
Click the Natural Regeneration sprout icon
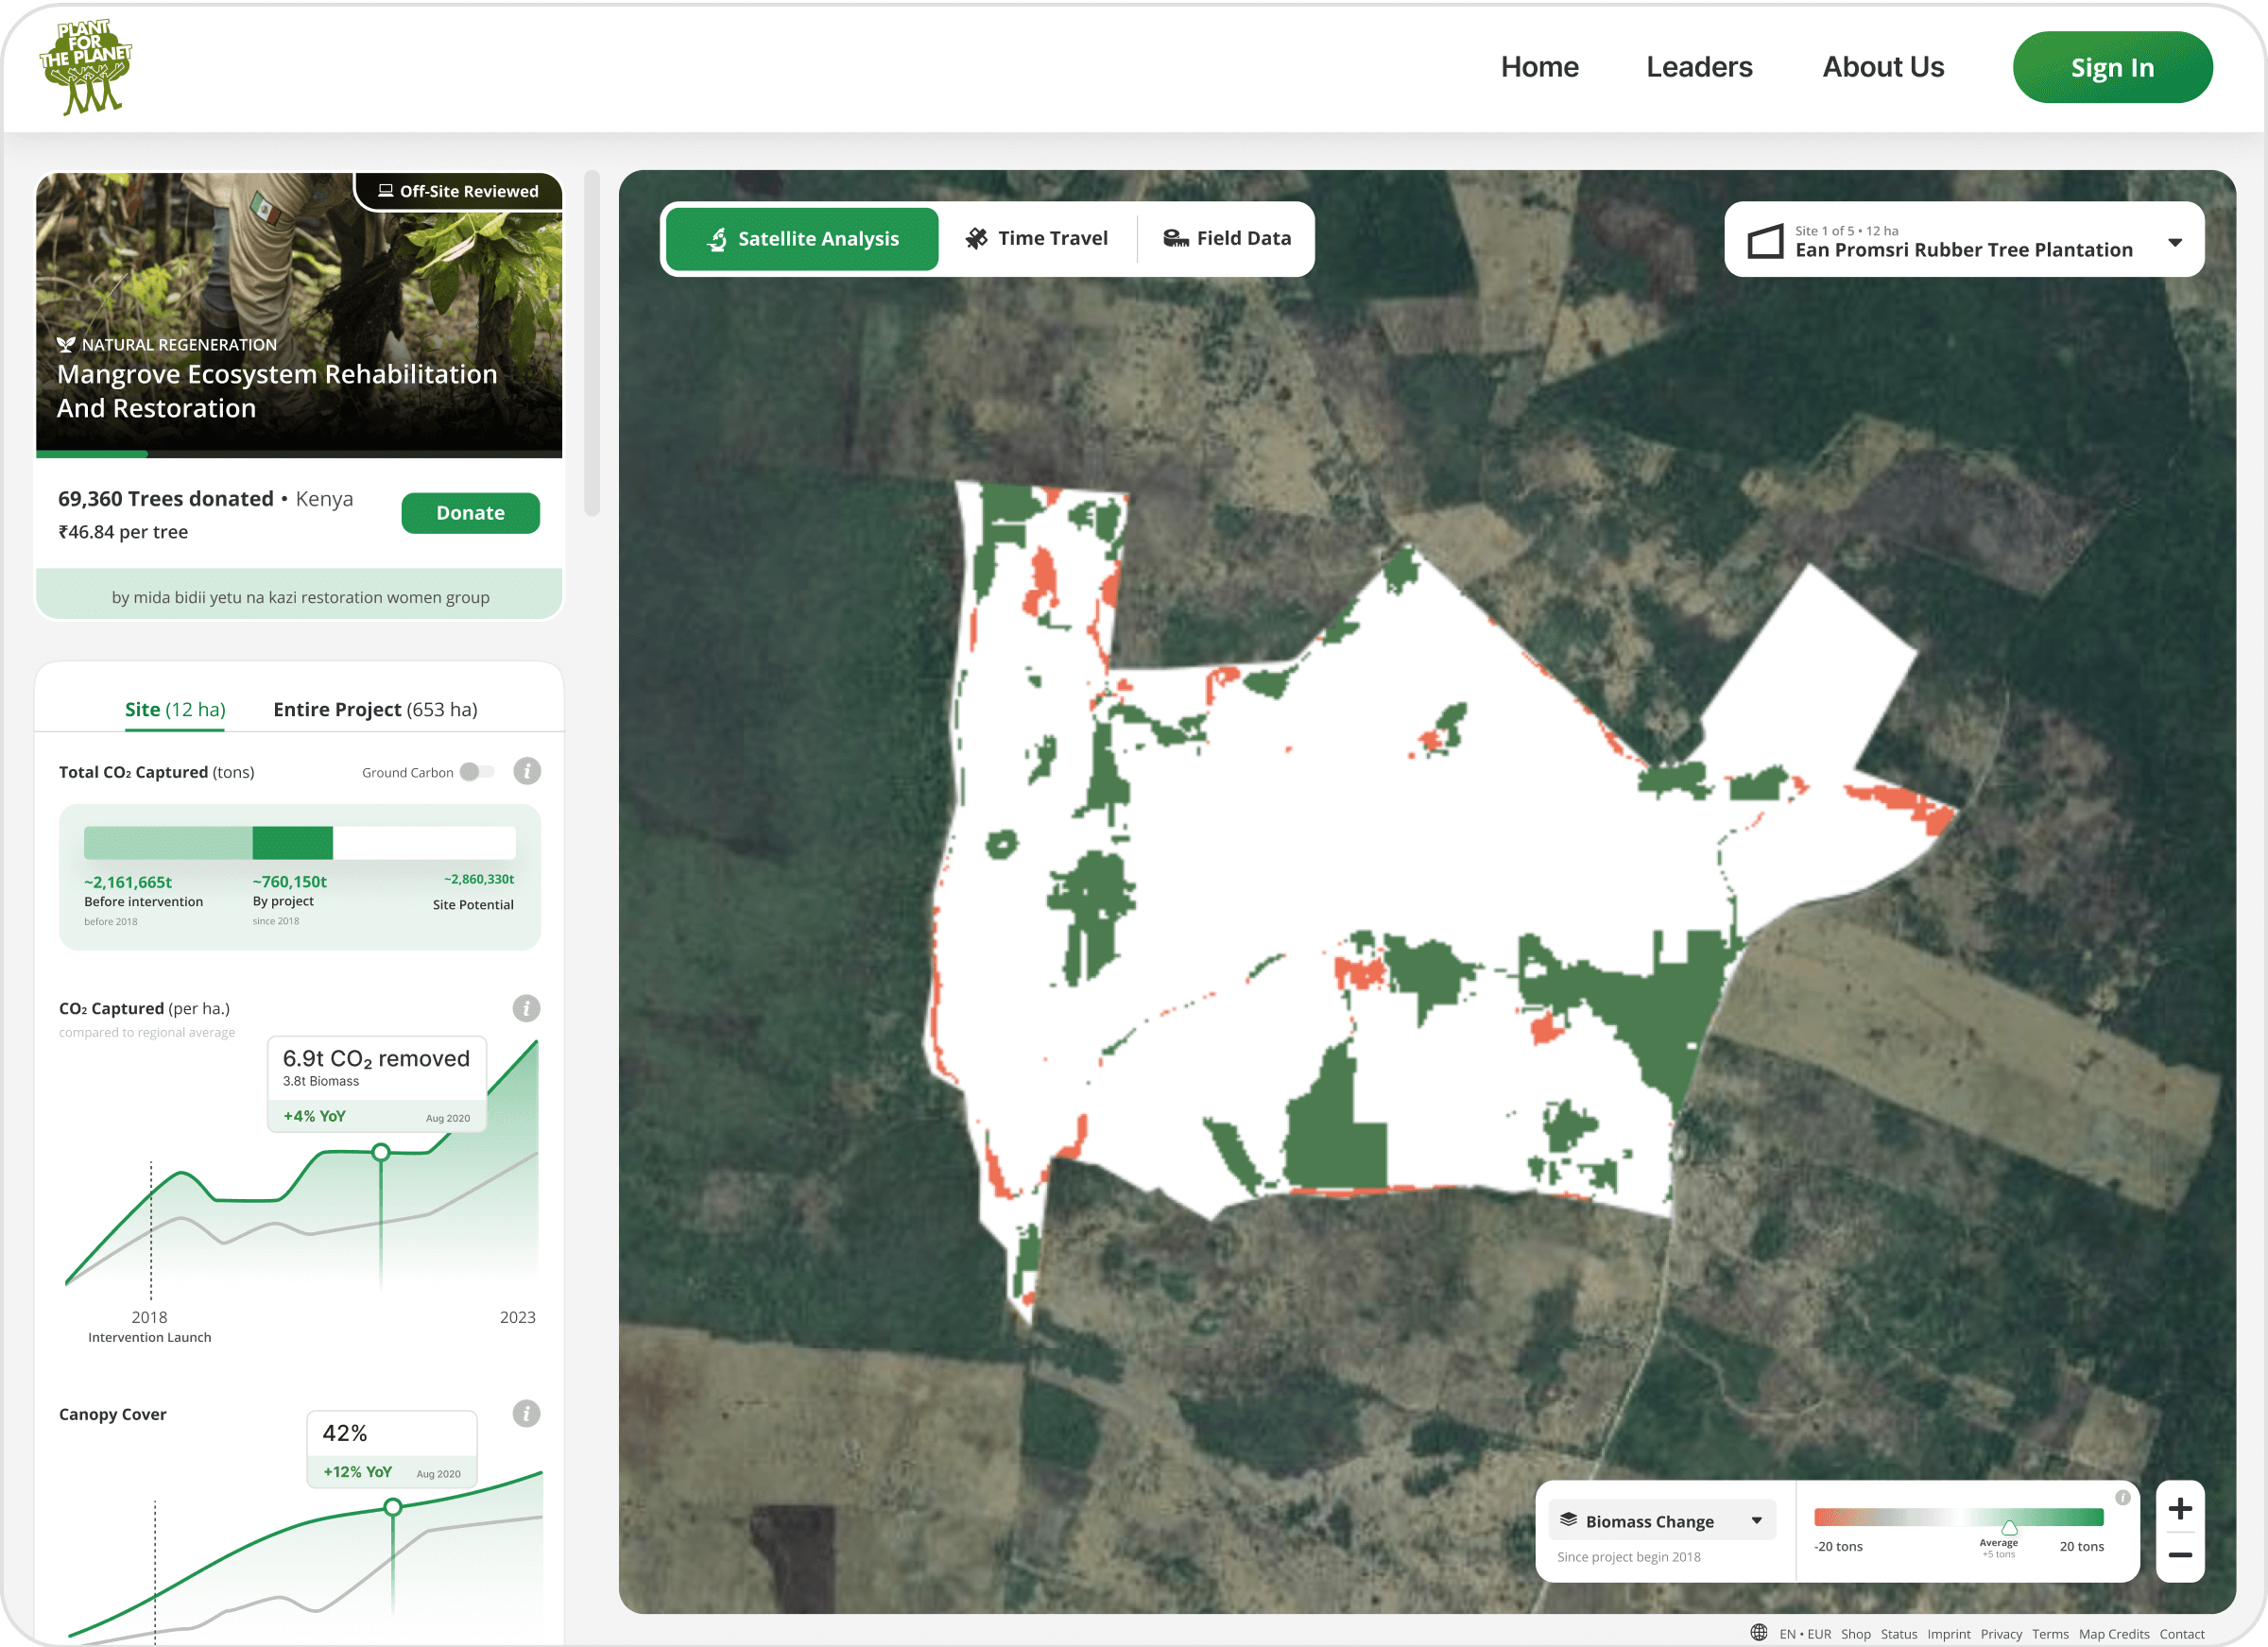tap(66, 345)
